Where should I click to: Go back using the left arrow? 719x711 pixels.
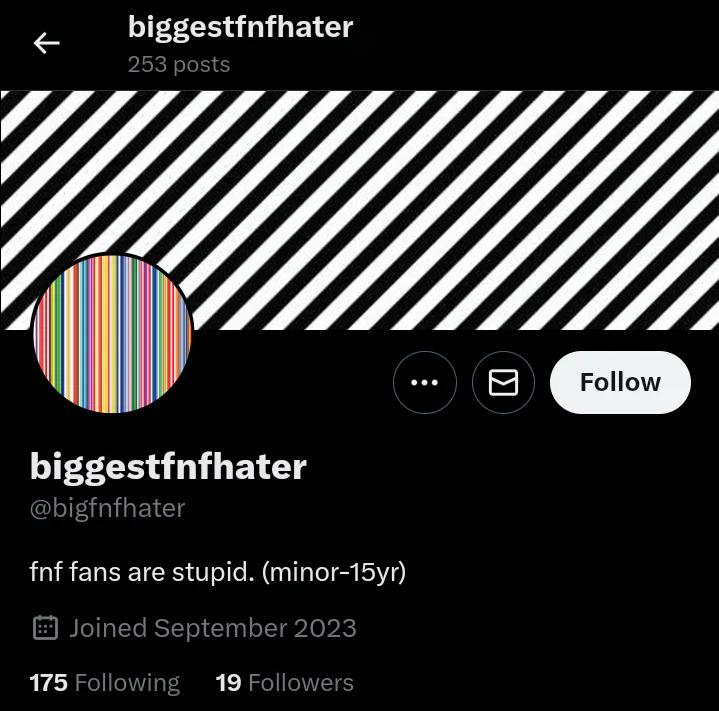[47, 43]
